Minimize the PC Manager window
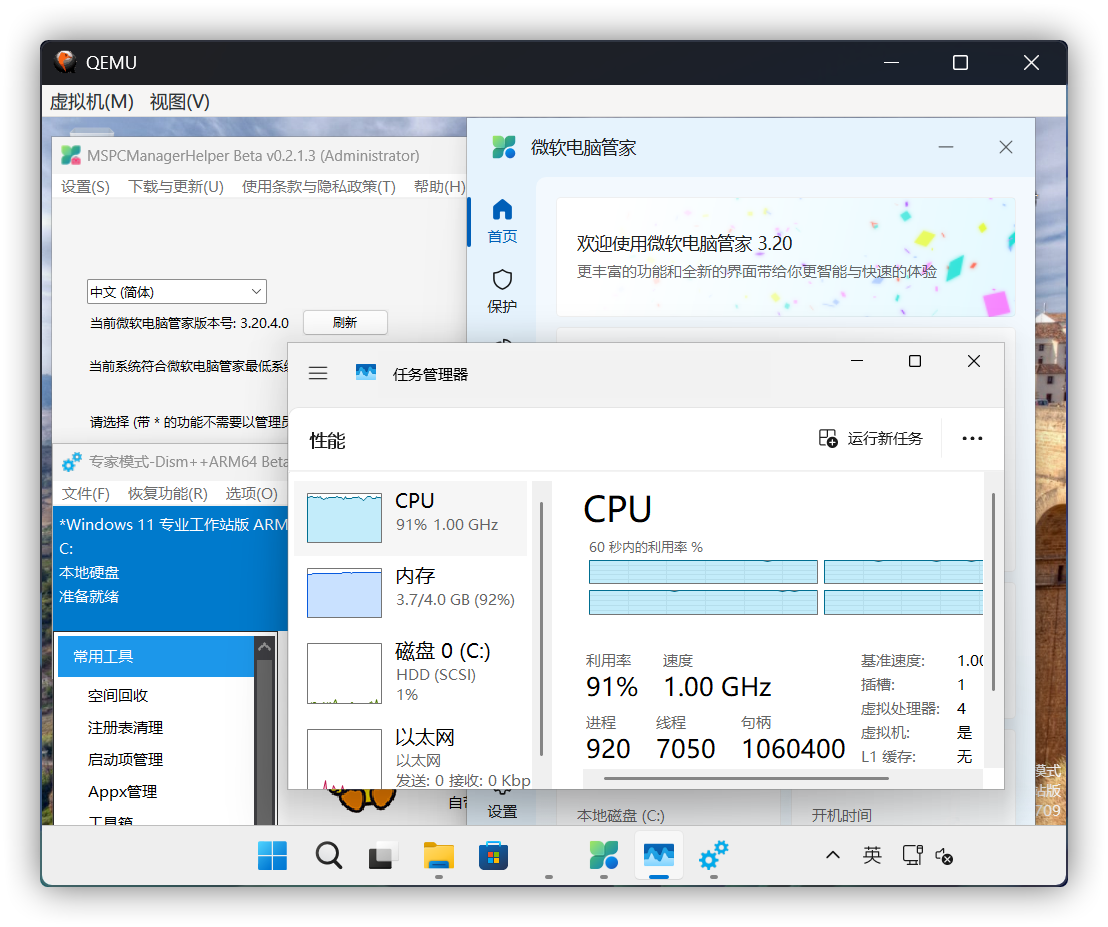Screen dimensions: 1108x927 pos(945,147)
